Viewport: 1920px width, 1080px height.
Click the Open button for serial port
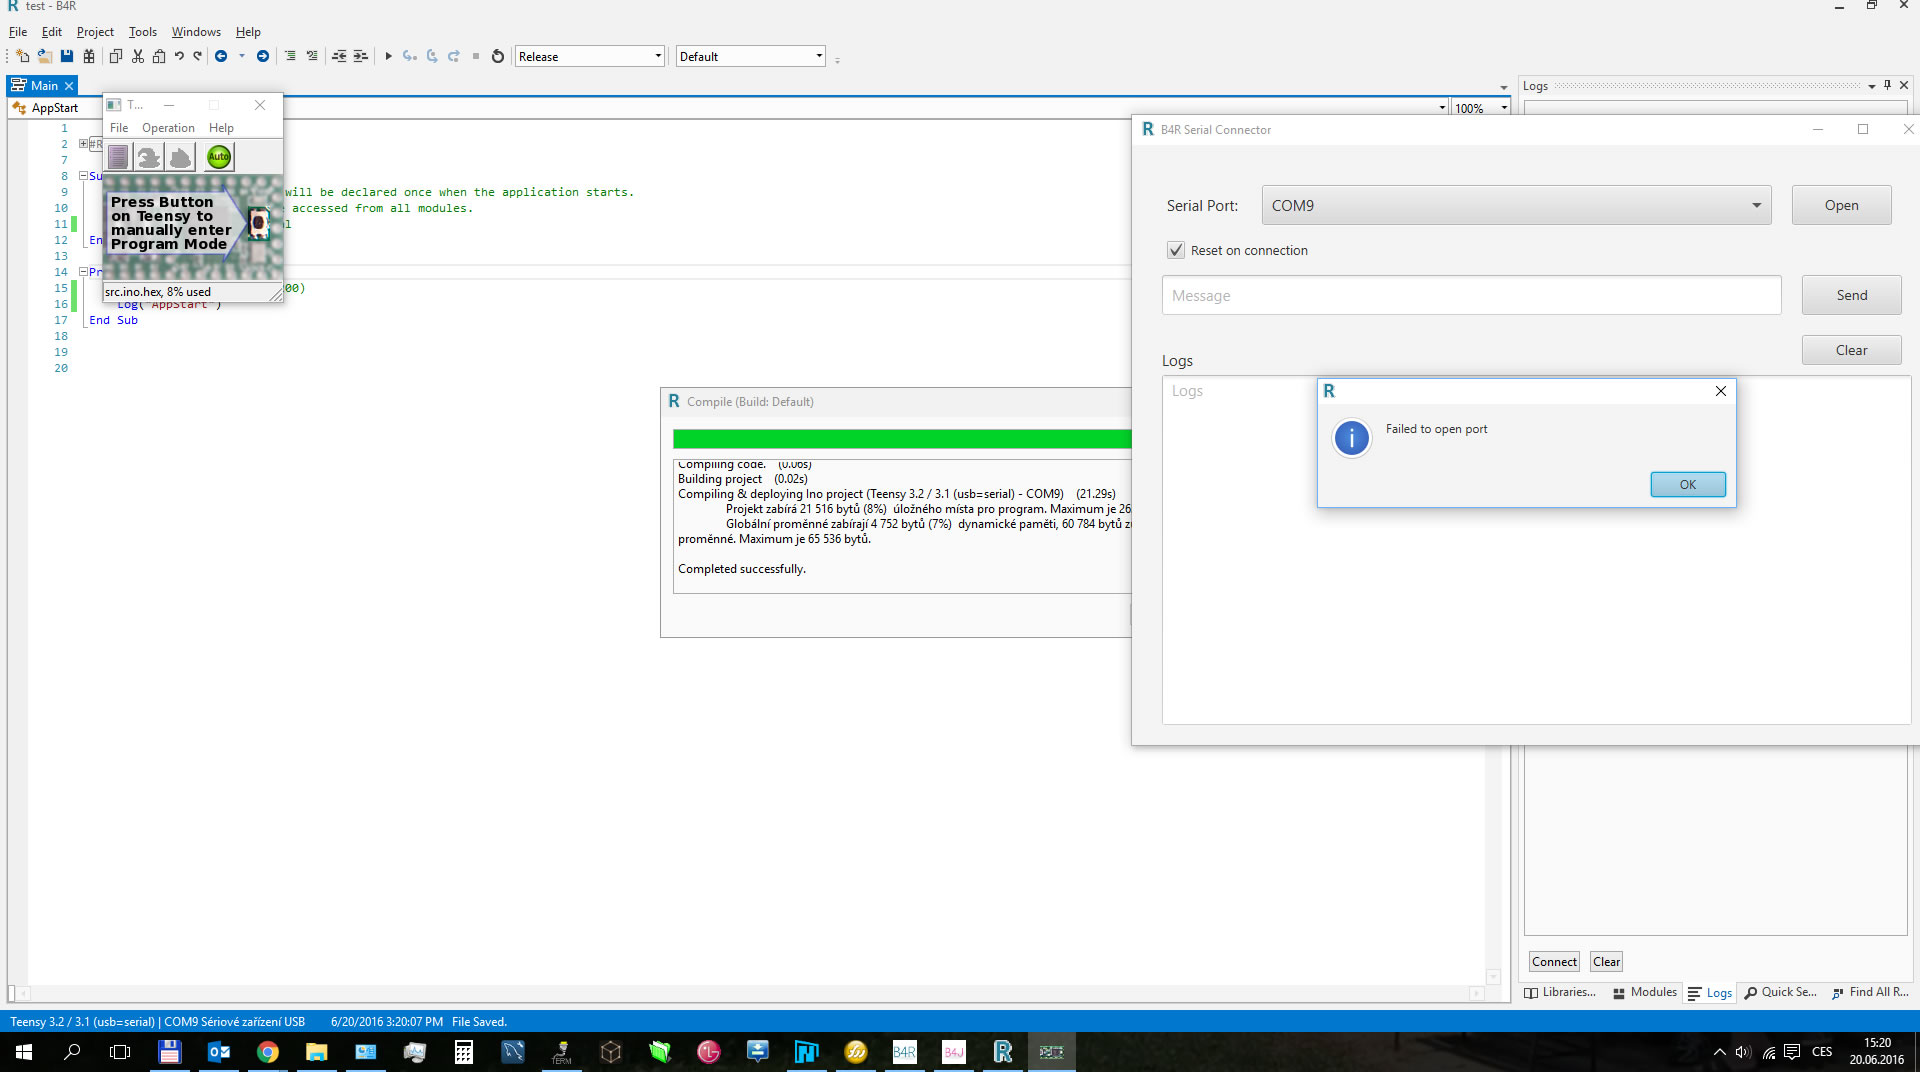point(1840,205)
